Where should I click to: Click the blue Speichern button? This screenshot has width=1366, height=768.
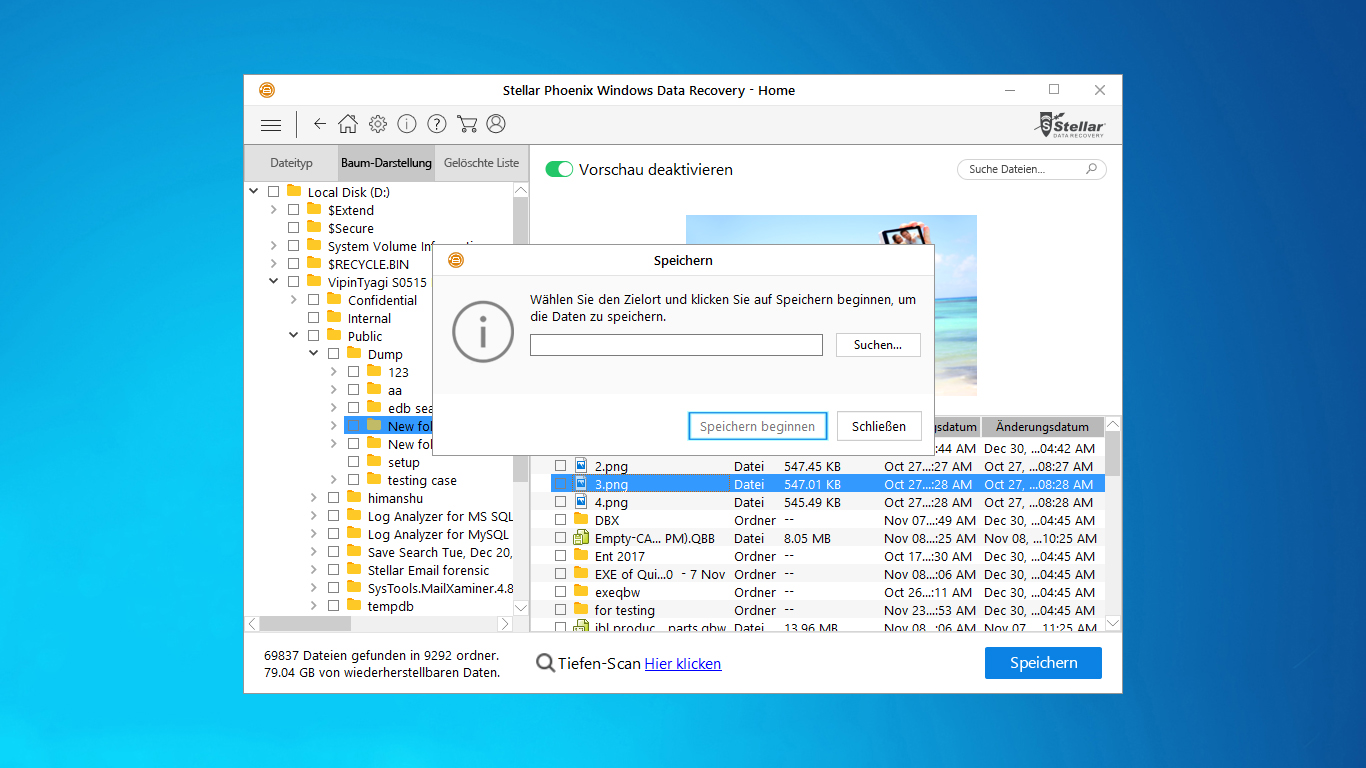pos(1043,663)
